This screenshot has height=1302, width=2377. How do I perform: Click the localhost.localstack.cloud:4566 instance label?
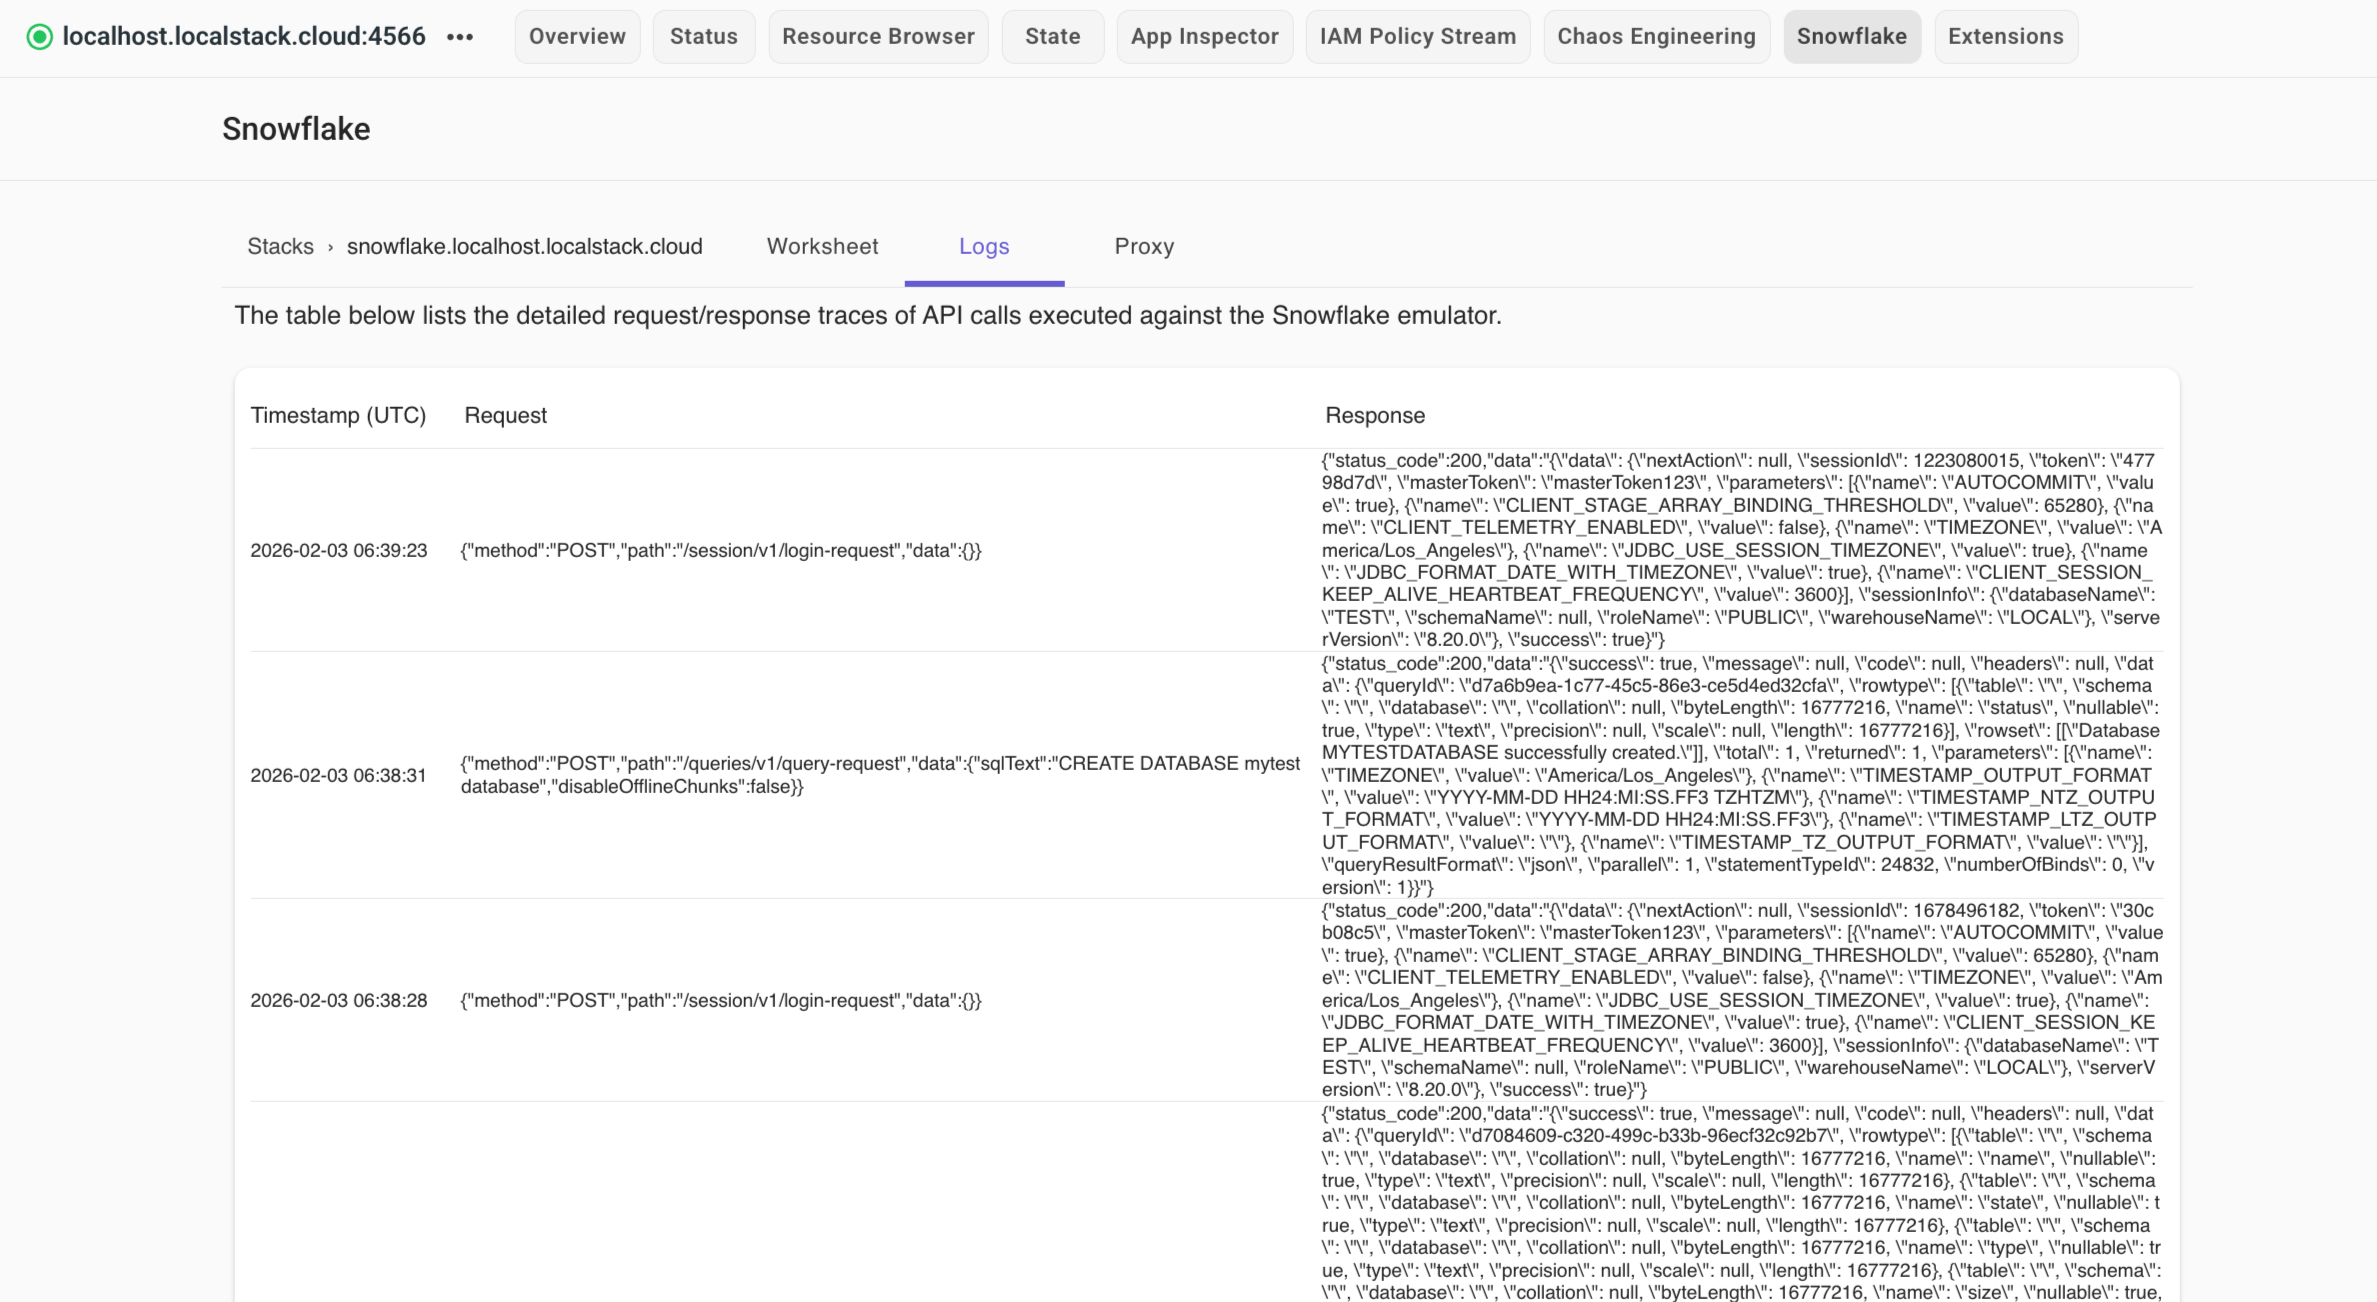[242, 36]
